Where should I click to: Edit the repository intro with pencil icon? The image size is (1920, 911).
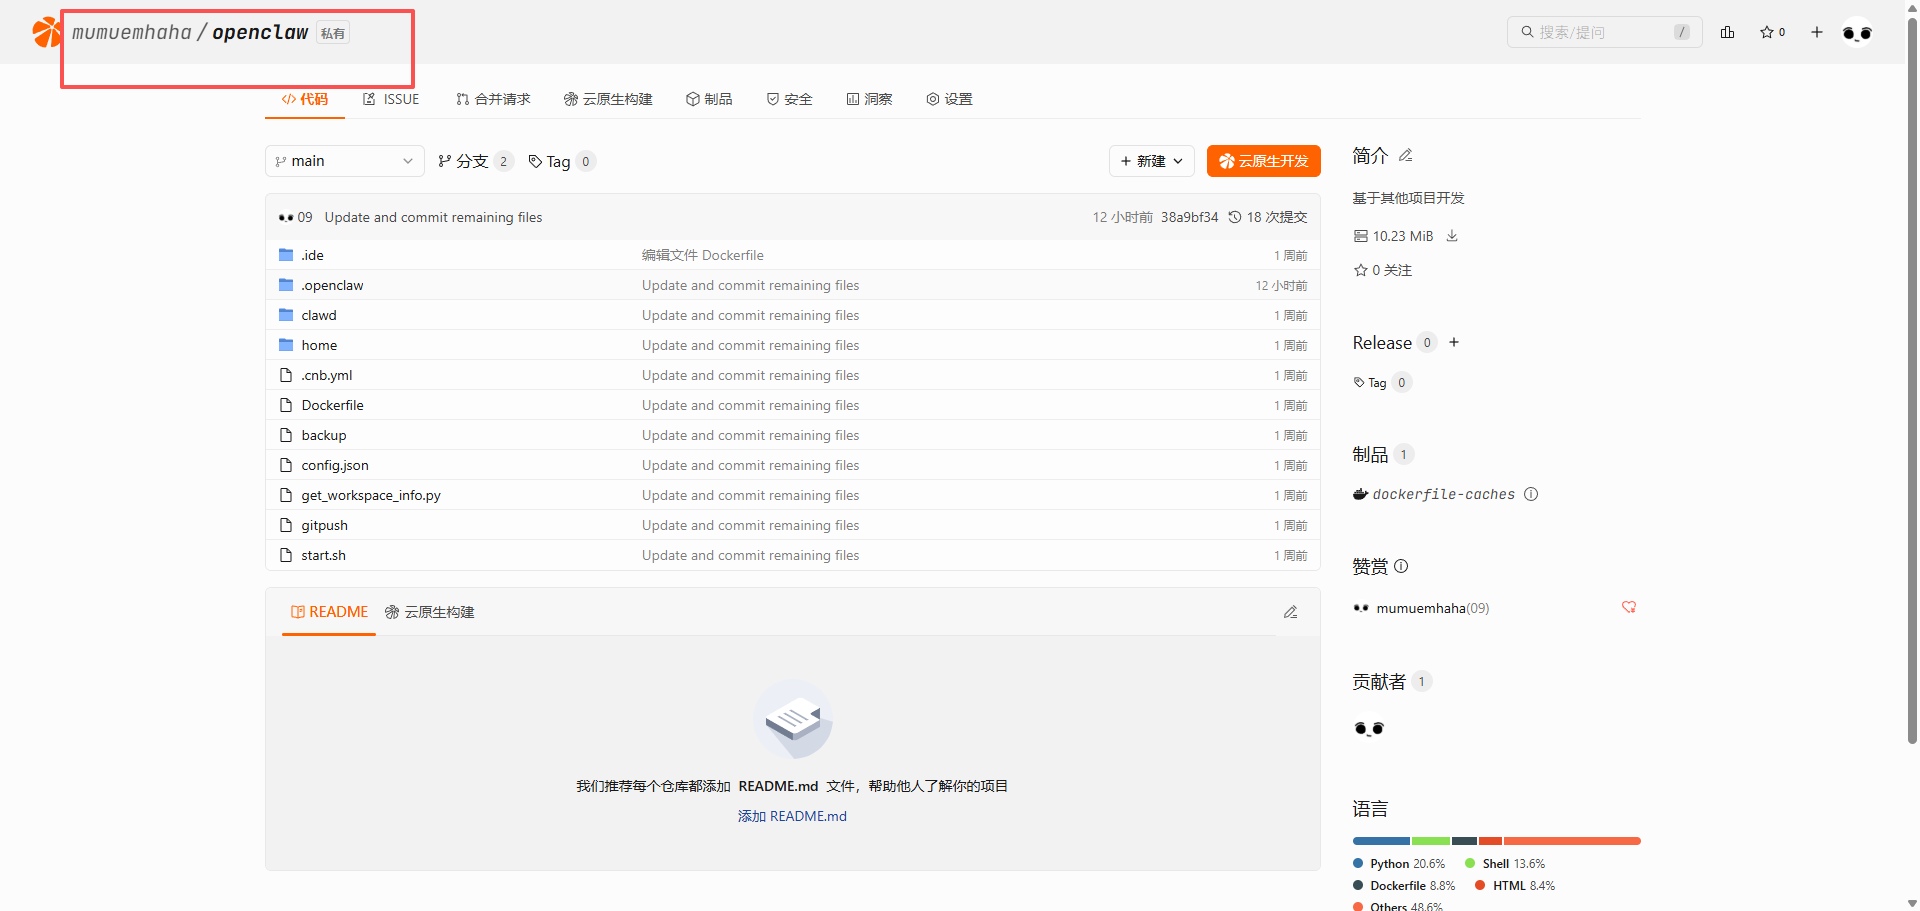click(x=1406, y=155)
